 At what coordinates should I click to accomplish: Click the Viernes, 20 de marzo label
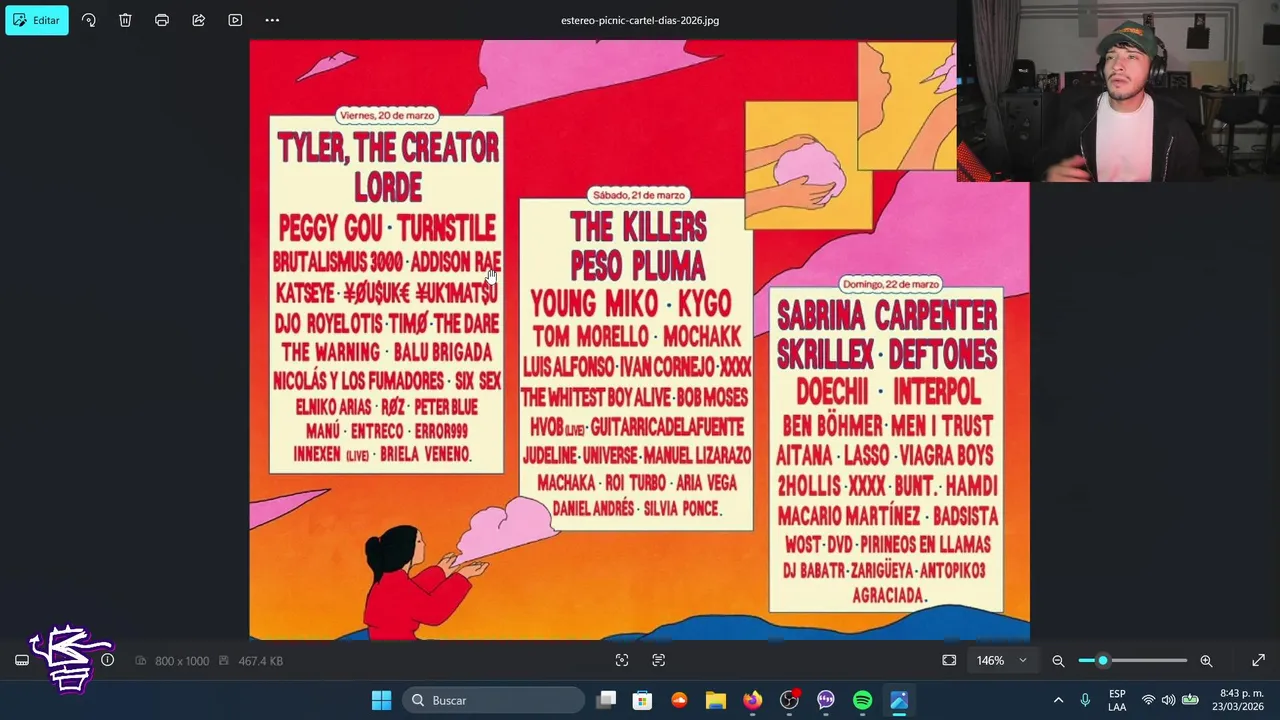tap(387, 115)
